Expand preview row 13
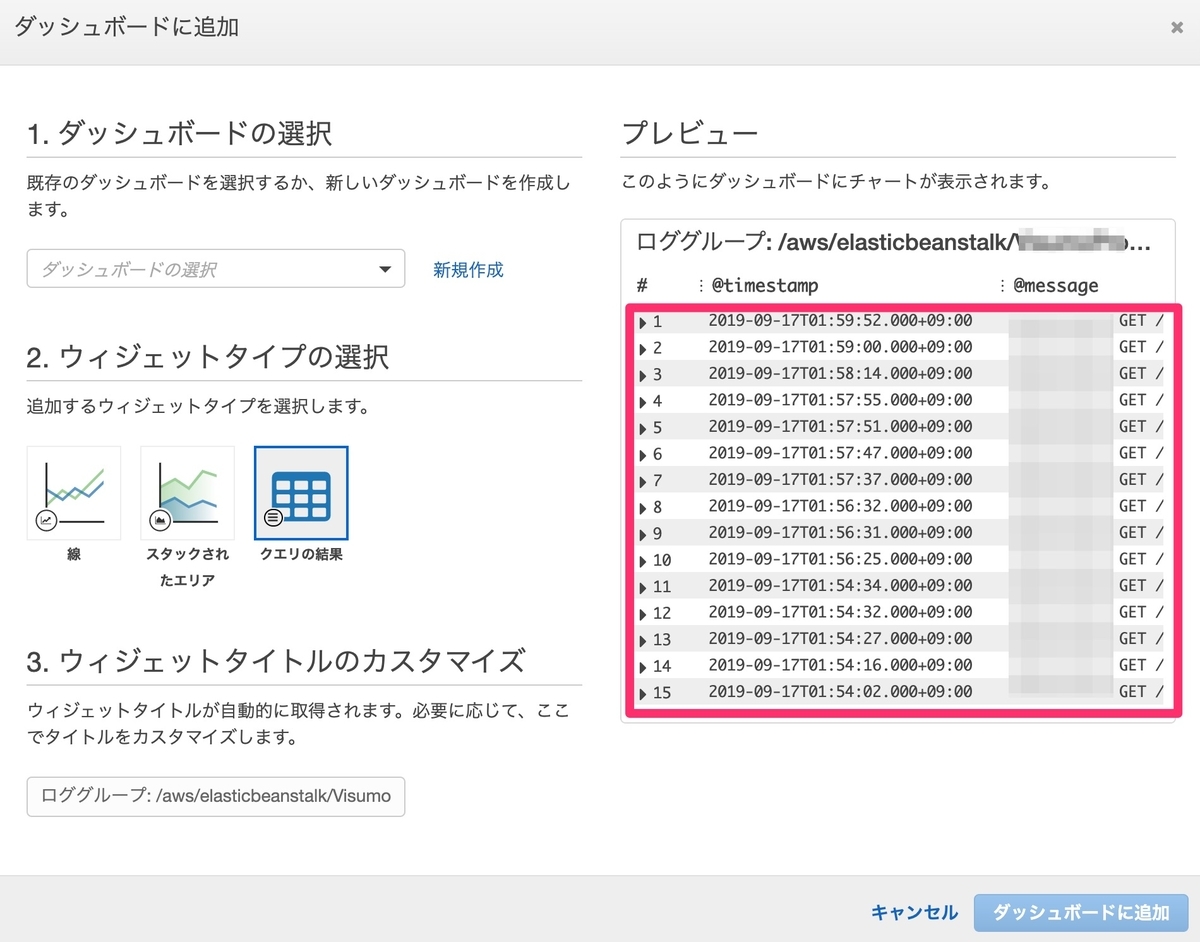Image resolution: width=1200 pixels, height=942 pixels. (643, 640)
